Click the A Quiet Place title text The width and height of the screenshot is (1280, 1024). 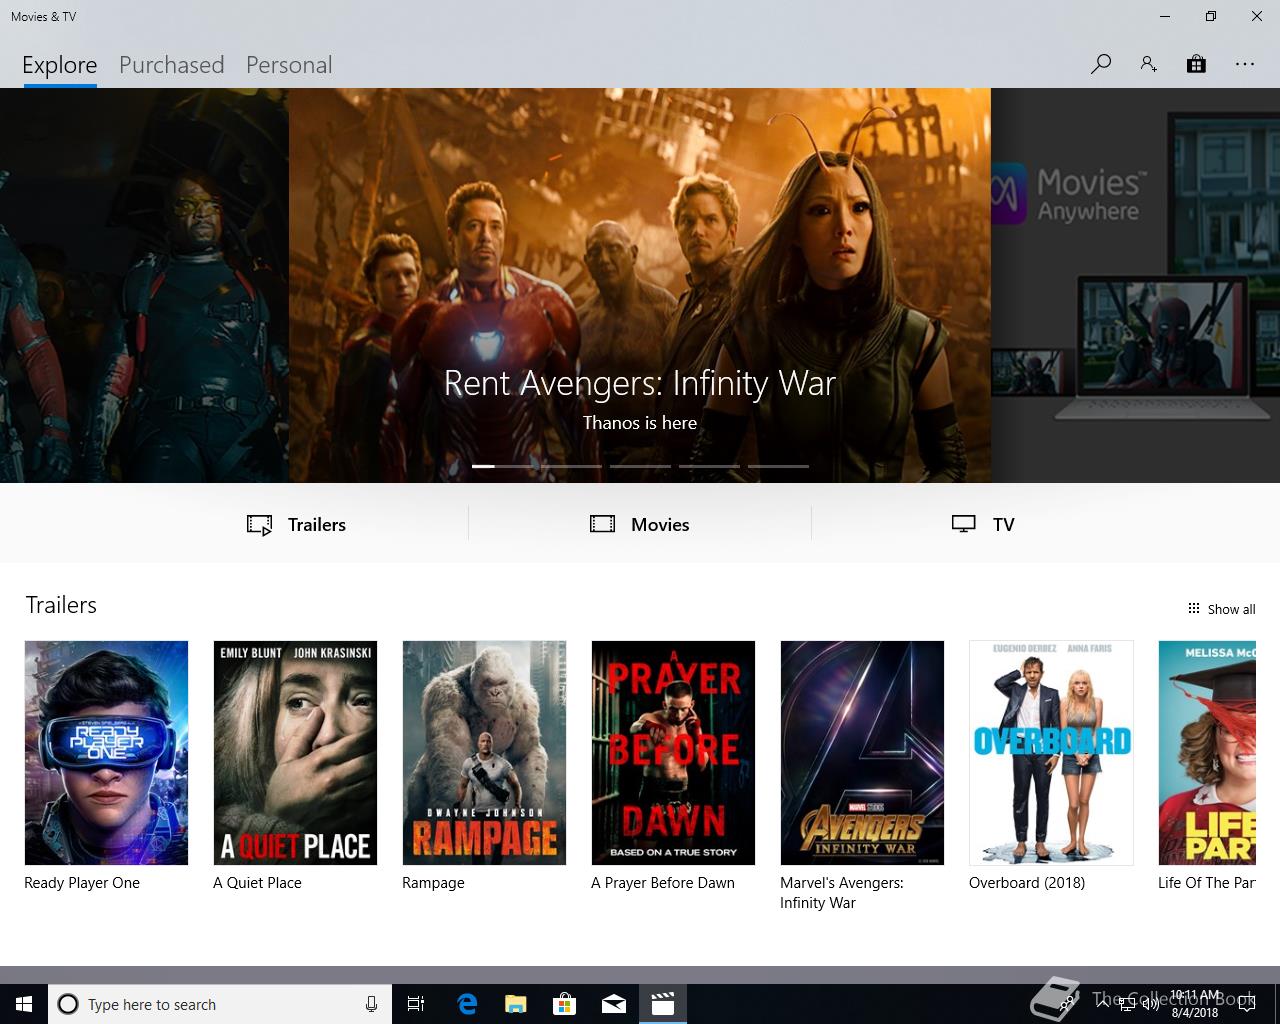257,883
